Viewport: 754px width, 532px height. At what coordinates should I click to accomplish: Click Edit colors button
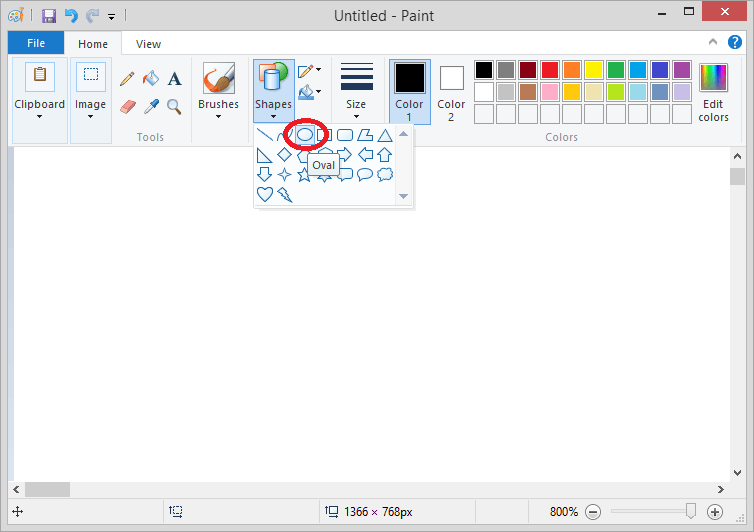[713, 92]
